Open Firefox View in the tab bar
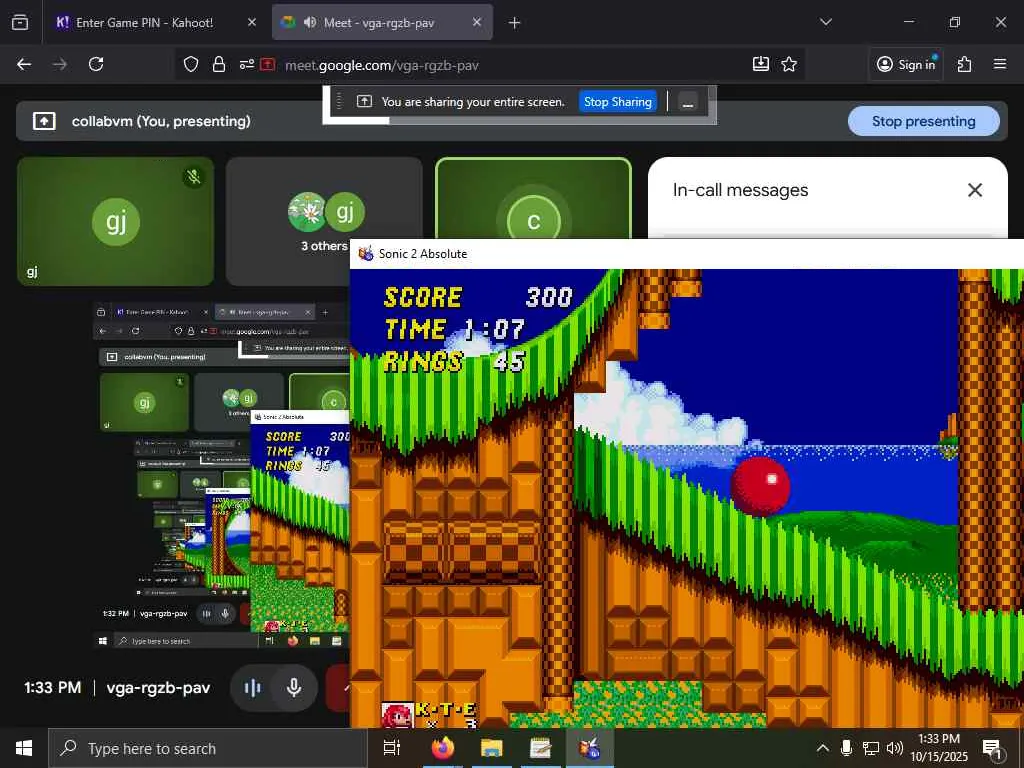 (20, 22)
